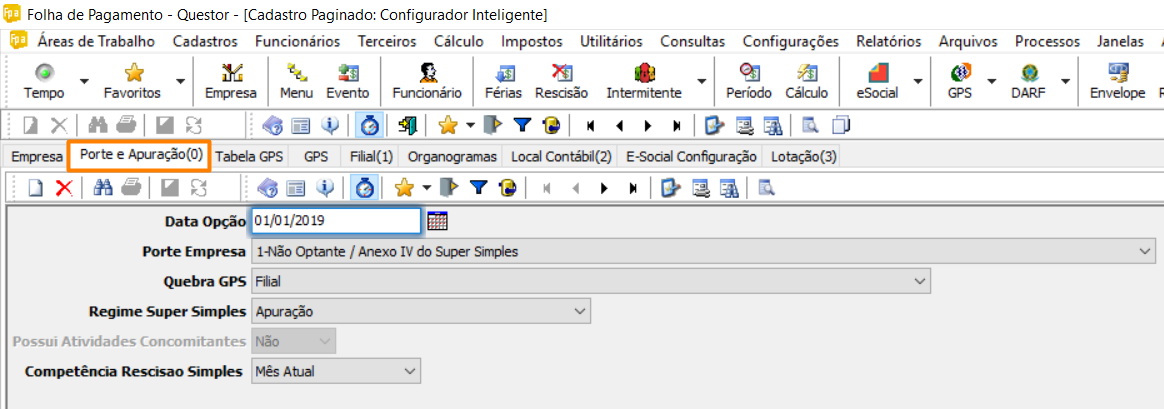Click the info icon in the upper toolbar
The height and width of the screenshot is (409, 1164).
pos(332,125)
